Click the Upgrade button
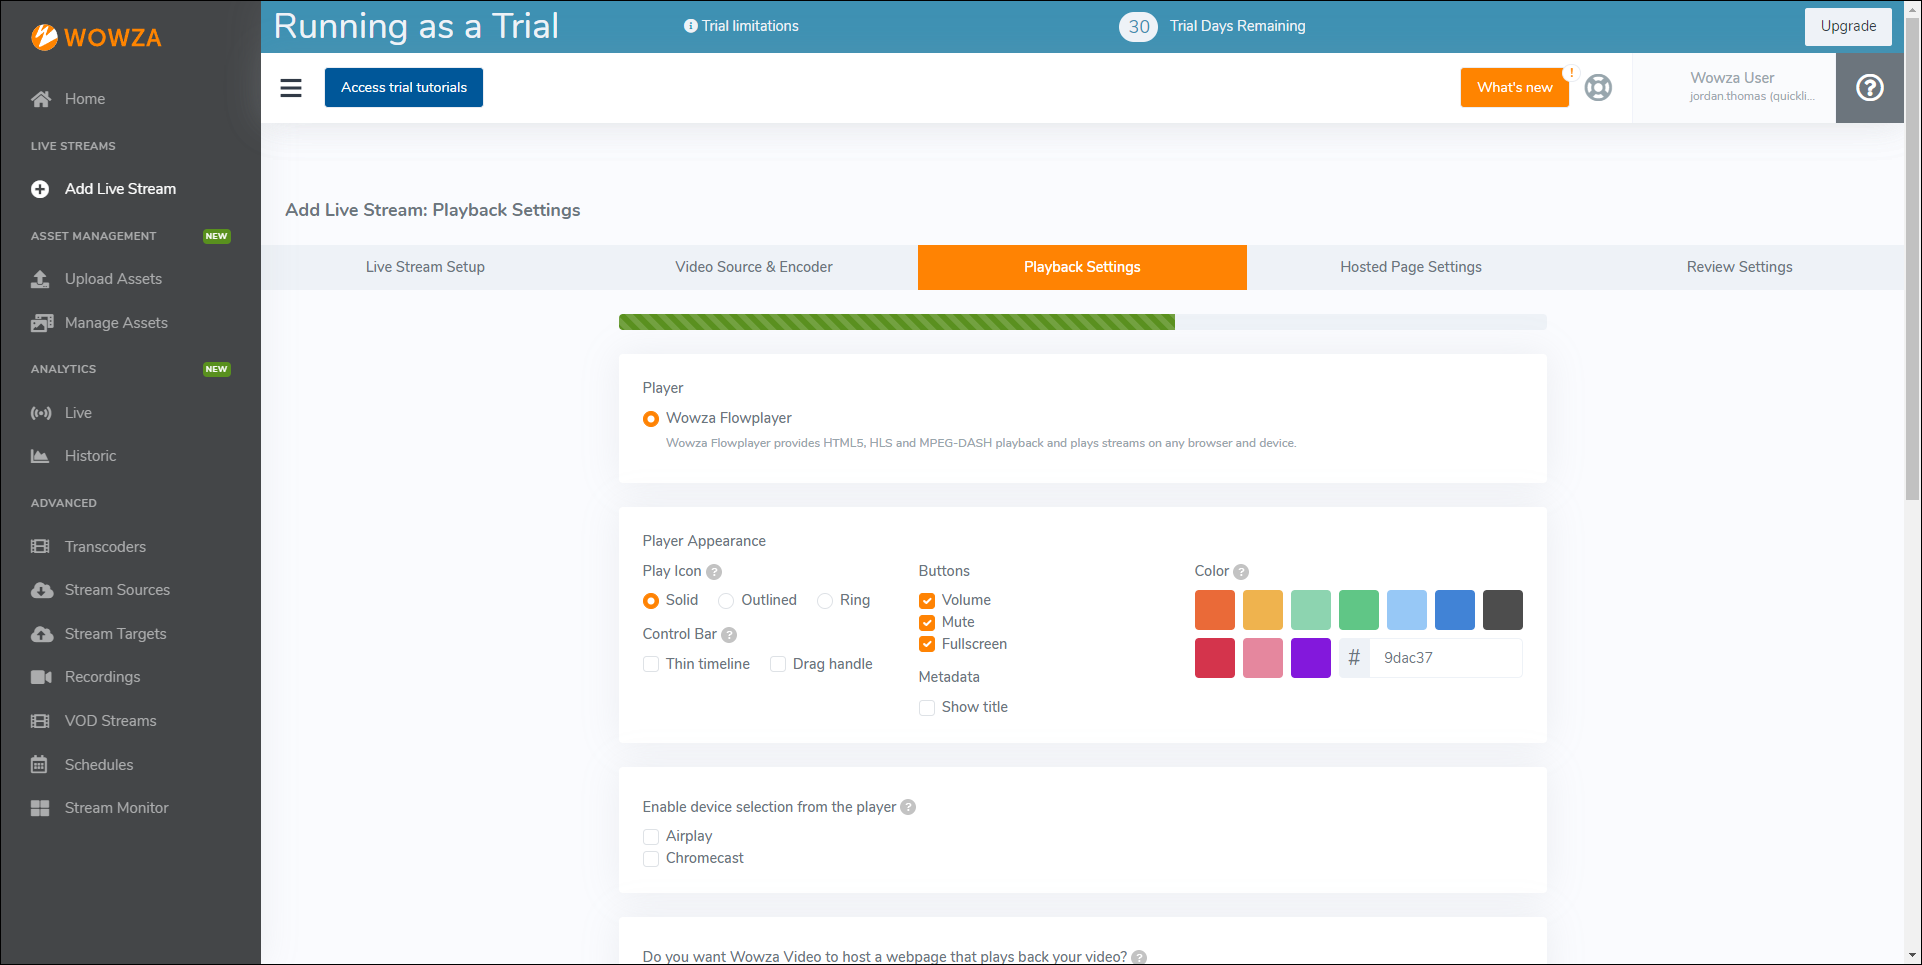1922x965 pixels. [1847, 26]
